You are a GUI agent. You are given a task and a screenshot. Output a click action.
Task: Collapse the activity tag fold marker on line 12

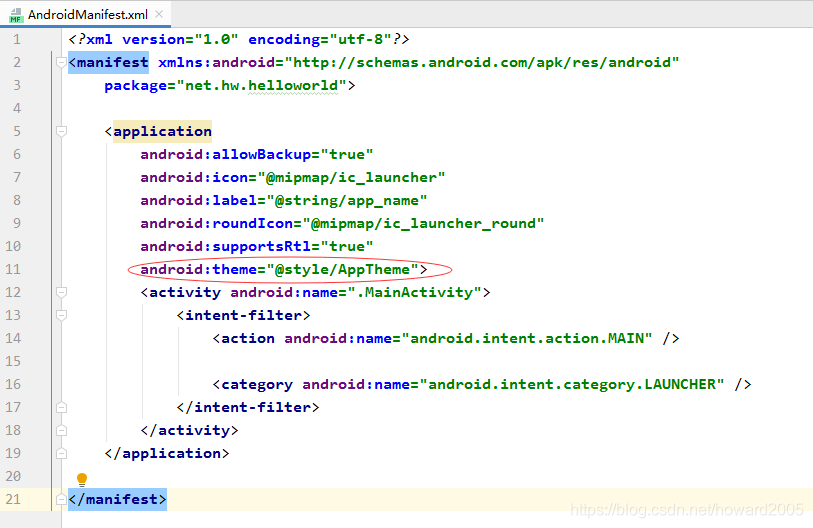[61, 293]
